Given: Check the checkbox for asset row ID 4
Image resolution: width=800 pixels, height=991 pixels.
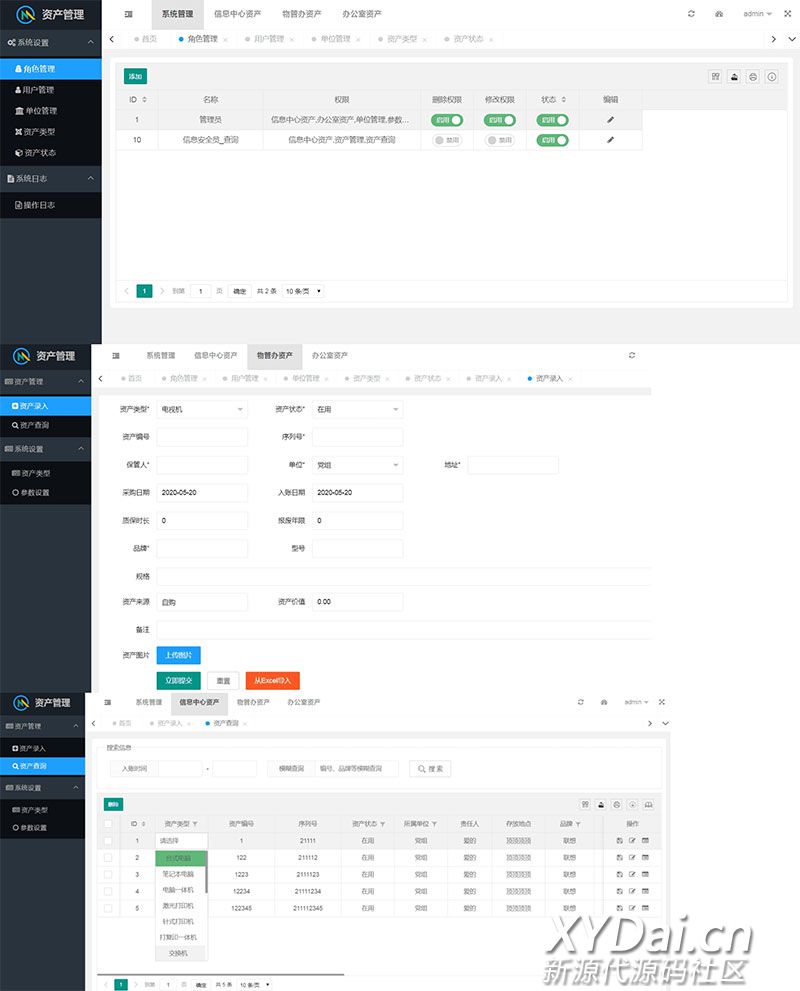Looking at the screenshot, I should point(108,891).
